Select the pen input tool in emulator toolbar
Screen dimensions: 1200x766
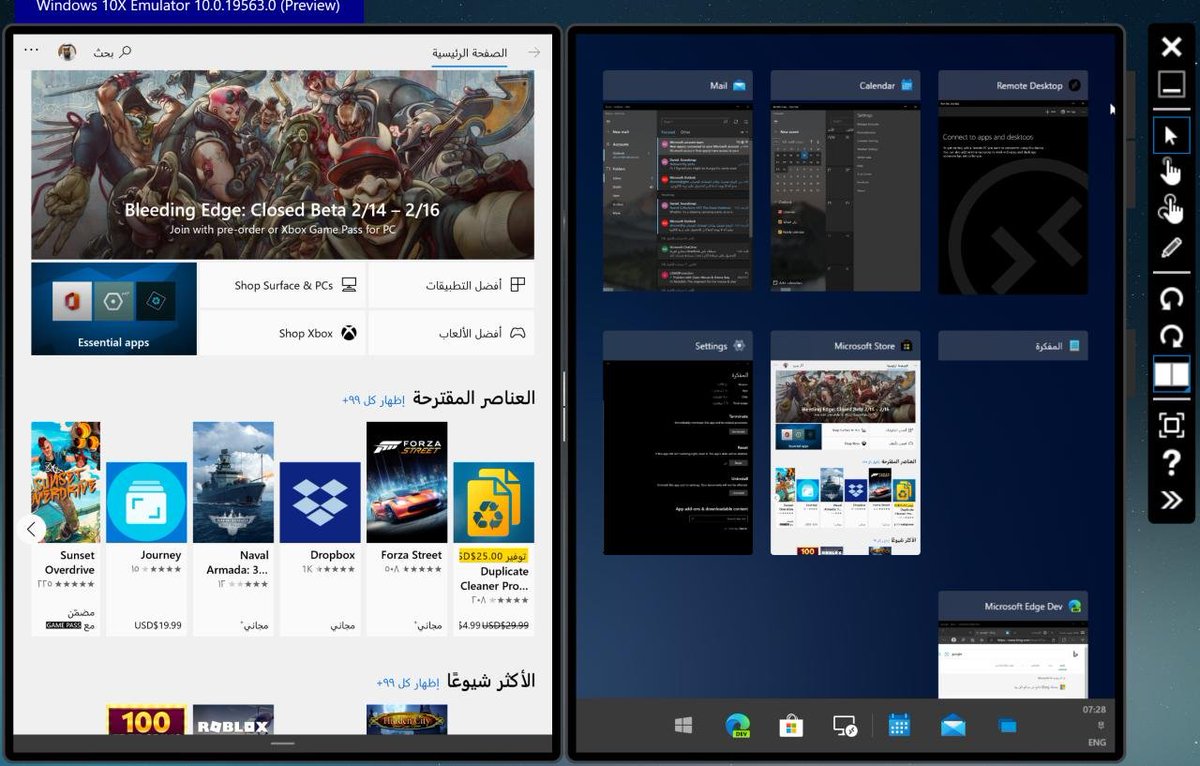tap(1171, 248)
